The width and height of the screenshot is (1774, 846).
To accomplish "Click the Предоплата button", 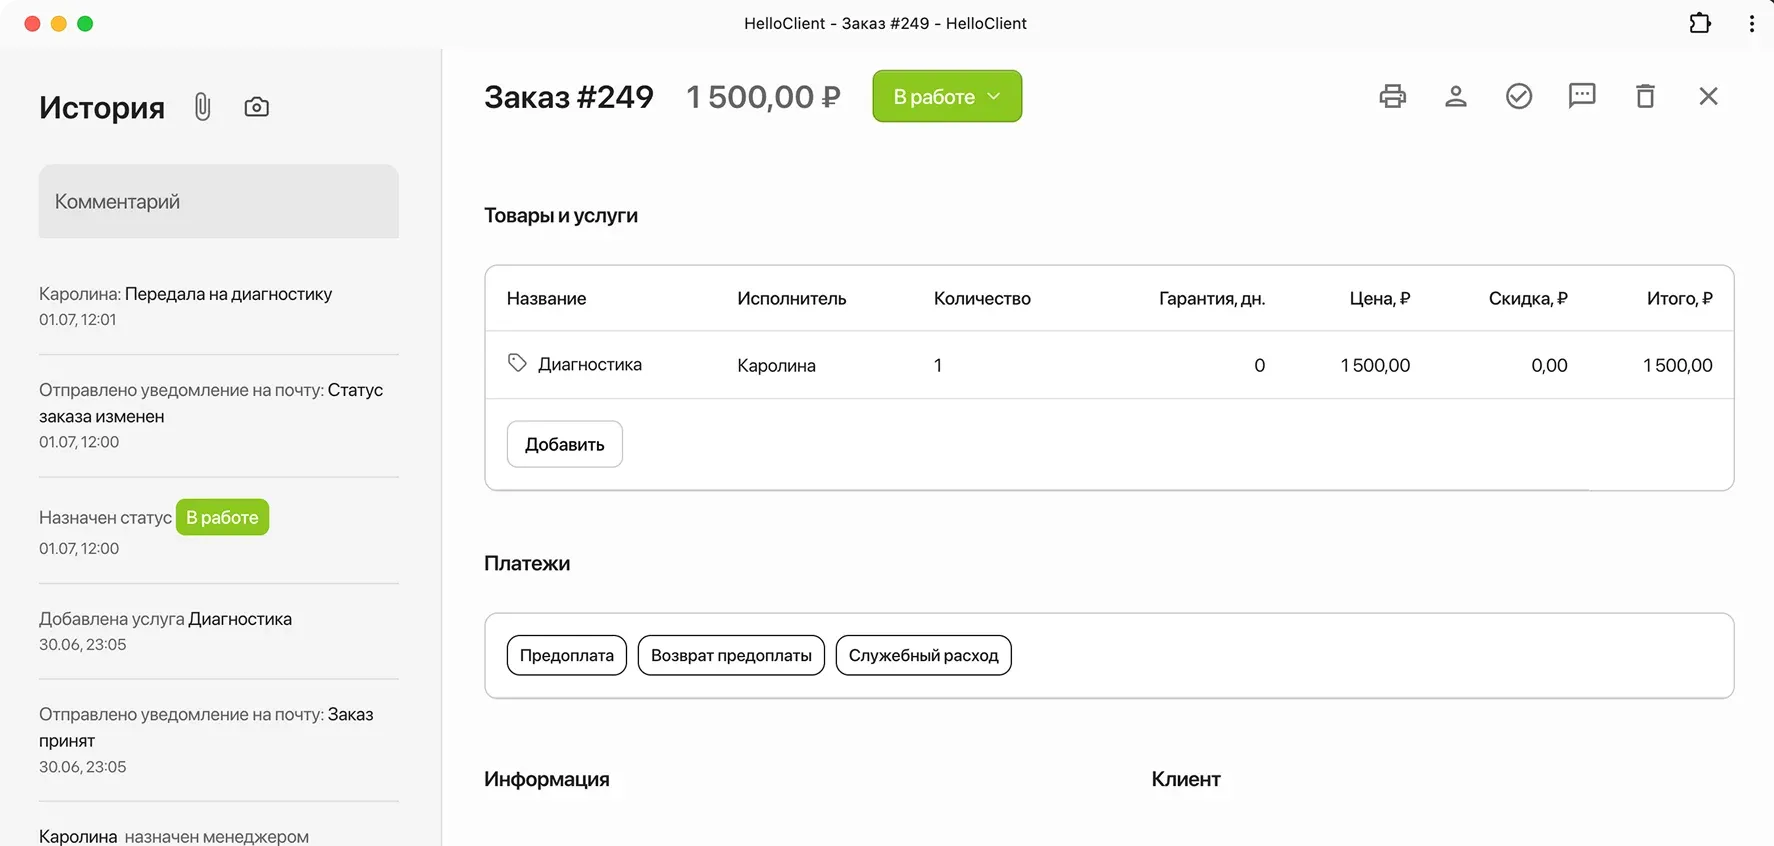I will 567,655.
